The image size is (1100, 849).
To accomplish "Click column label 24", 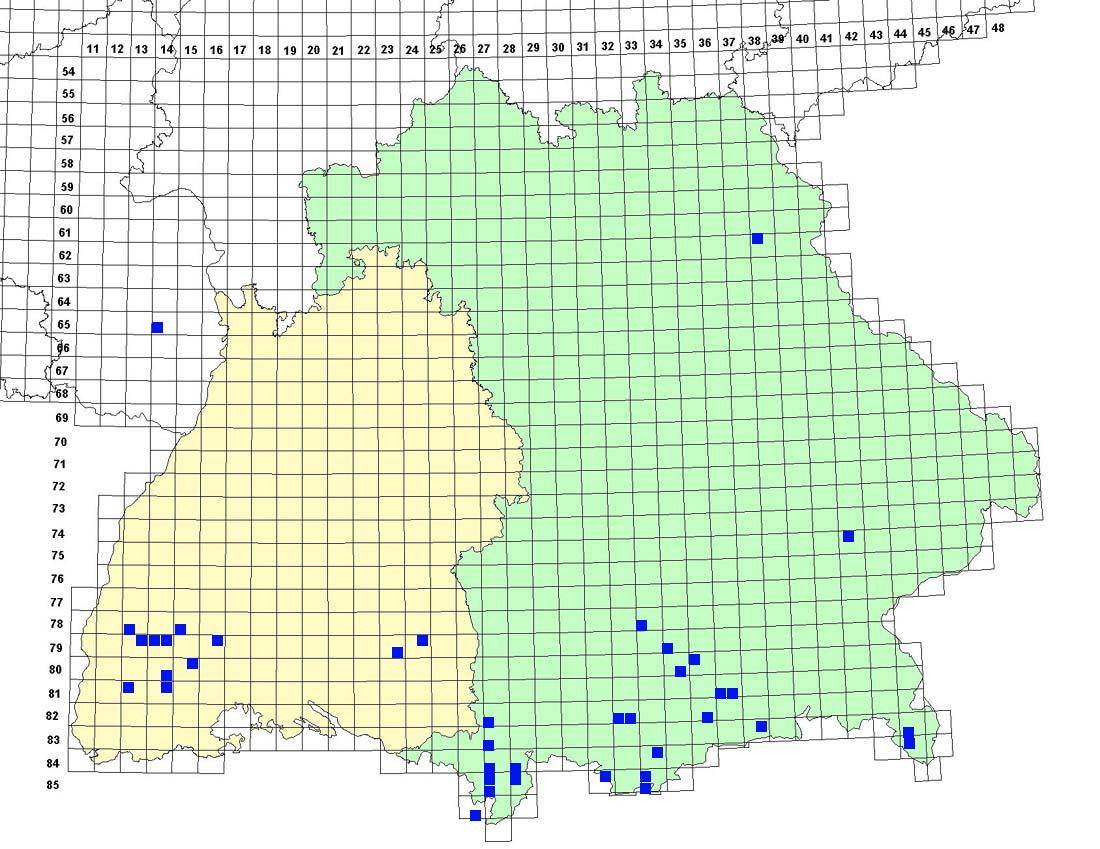I will tap(412, 50).
